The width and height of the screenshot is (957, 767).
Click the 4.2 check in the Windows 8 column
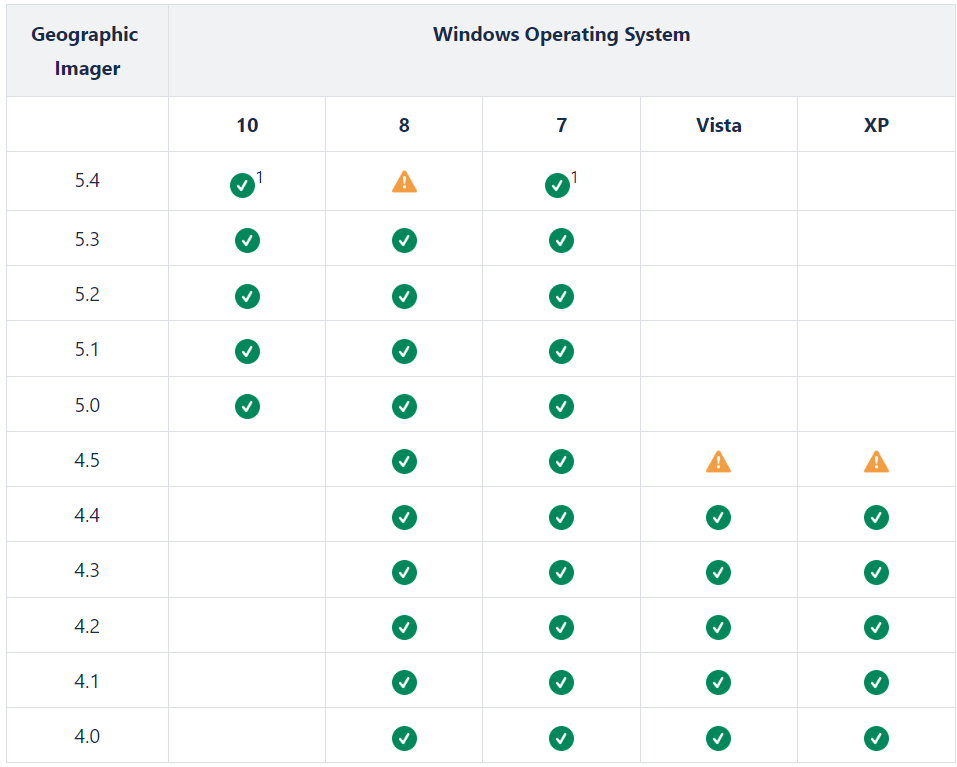coord(404,627)
